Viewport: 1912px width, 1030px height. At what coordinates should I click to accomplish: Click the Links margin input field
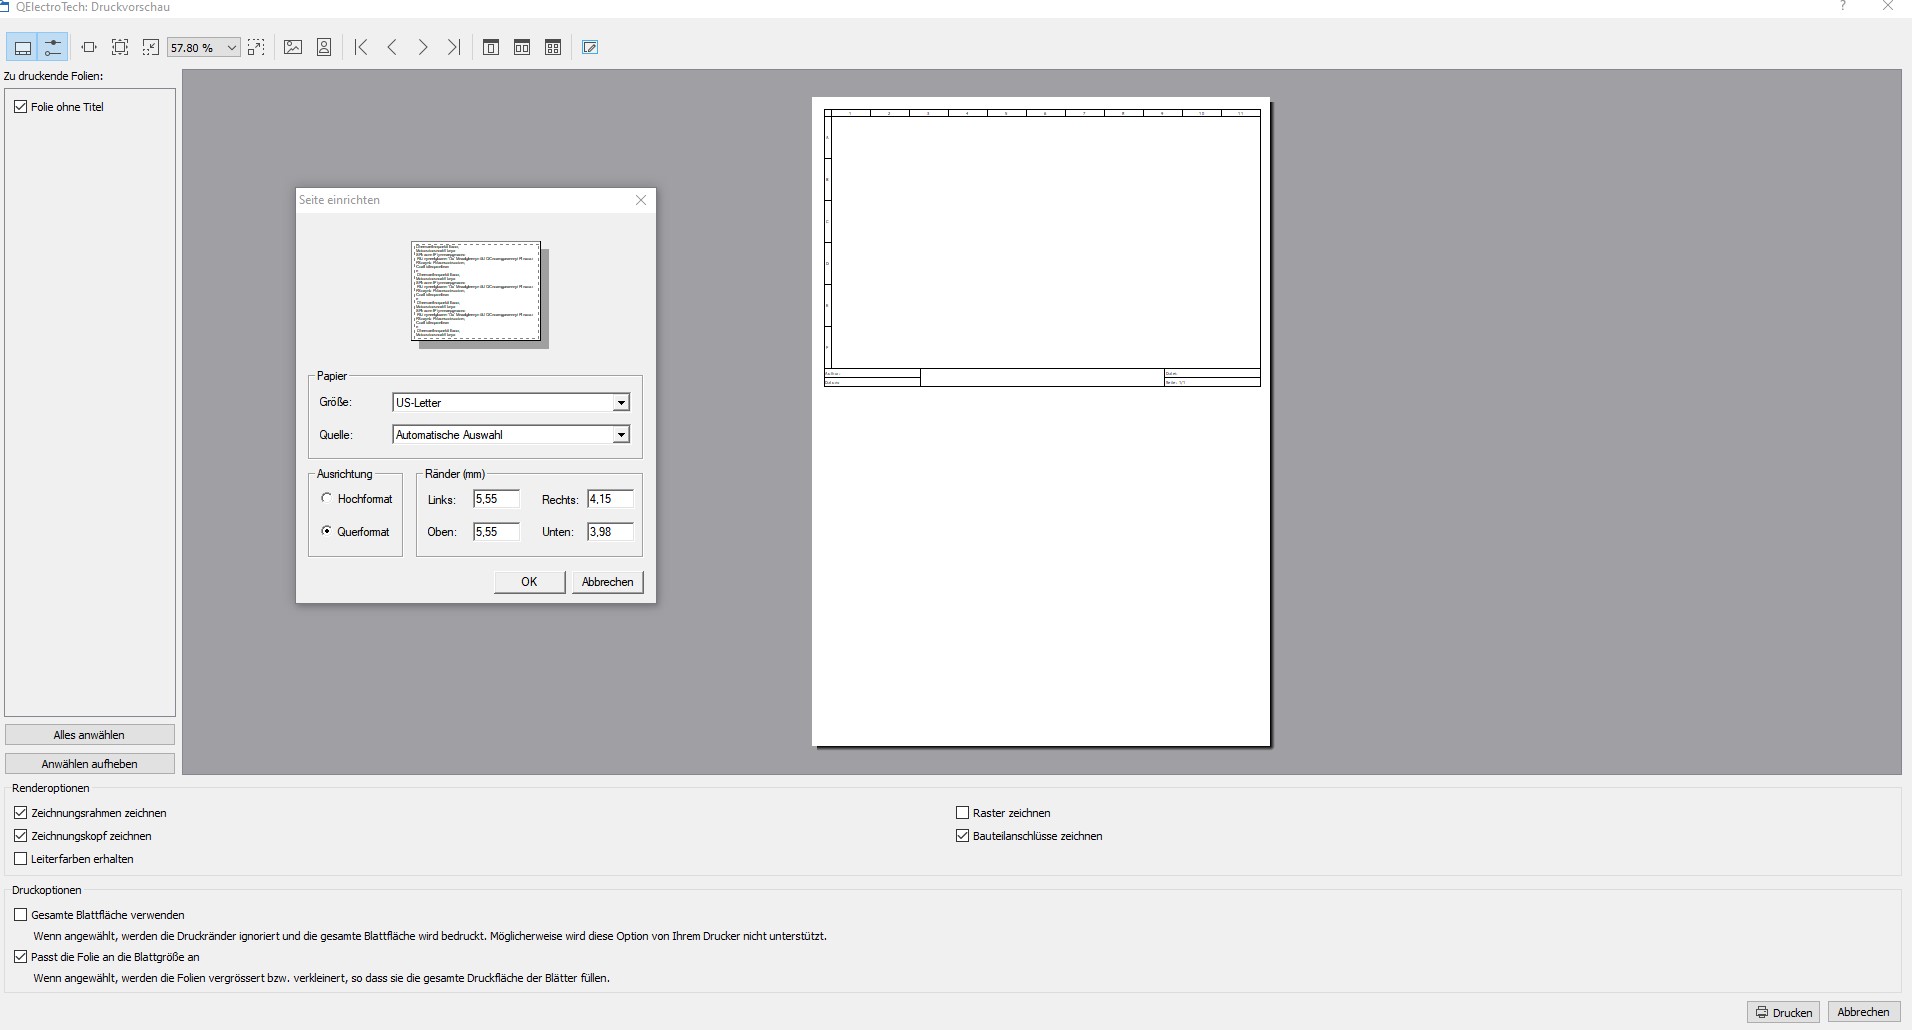tap(496, 499)
